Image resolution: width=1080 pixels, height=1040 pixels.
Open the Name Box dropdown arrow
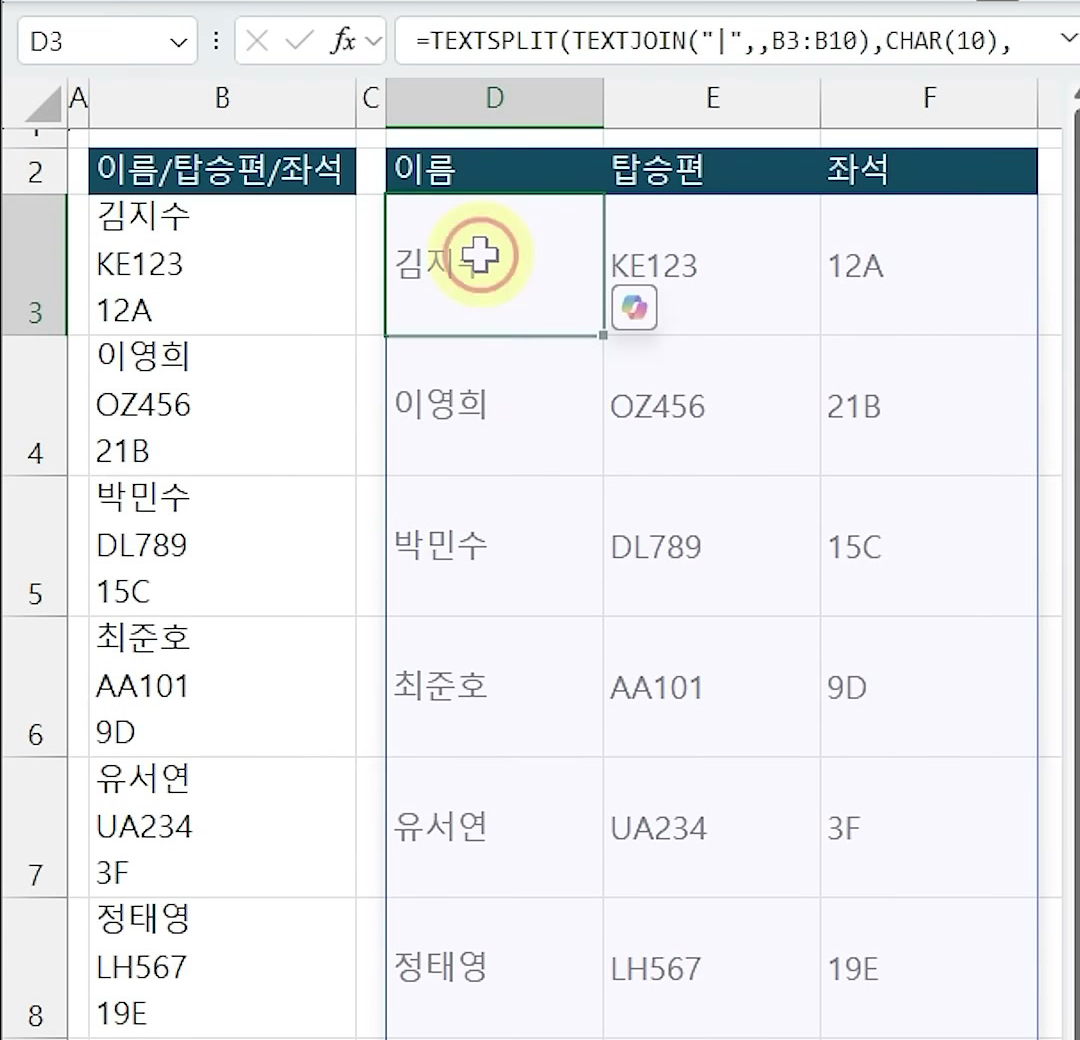tap(178, 43)
